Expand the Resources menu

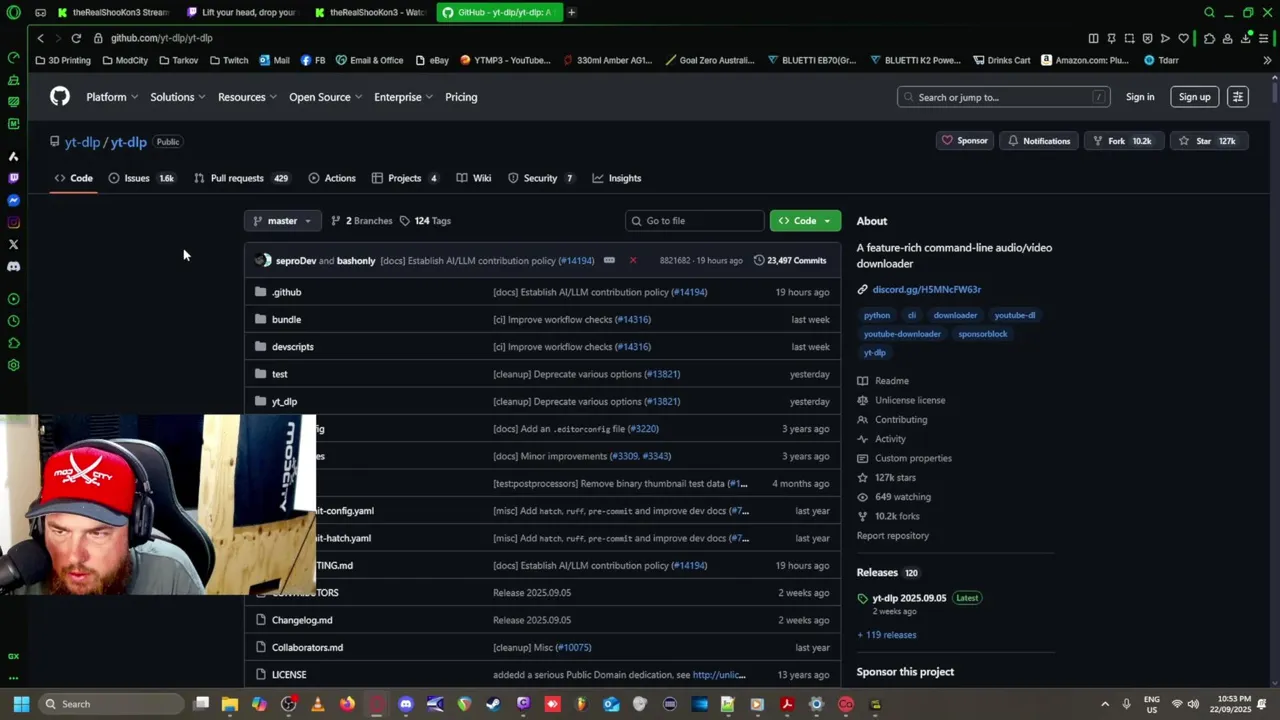click(x=248, y=97)
